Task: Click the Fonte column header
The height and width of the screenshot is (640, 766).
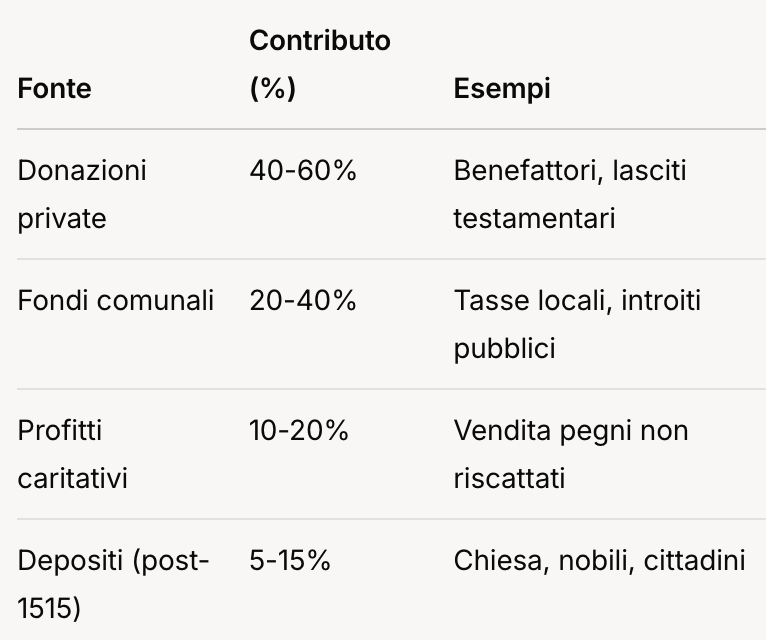Action: (x=54, y=88)
